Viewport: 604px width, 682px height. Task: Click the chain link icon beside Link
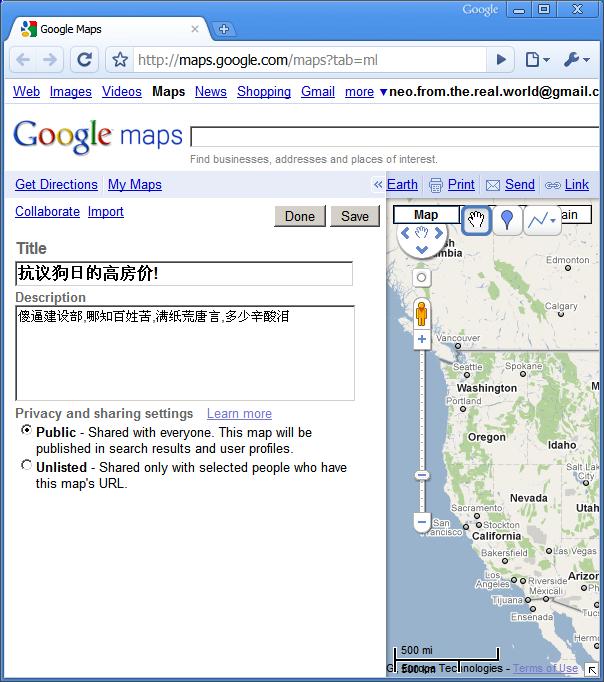[553, 186]
